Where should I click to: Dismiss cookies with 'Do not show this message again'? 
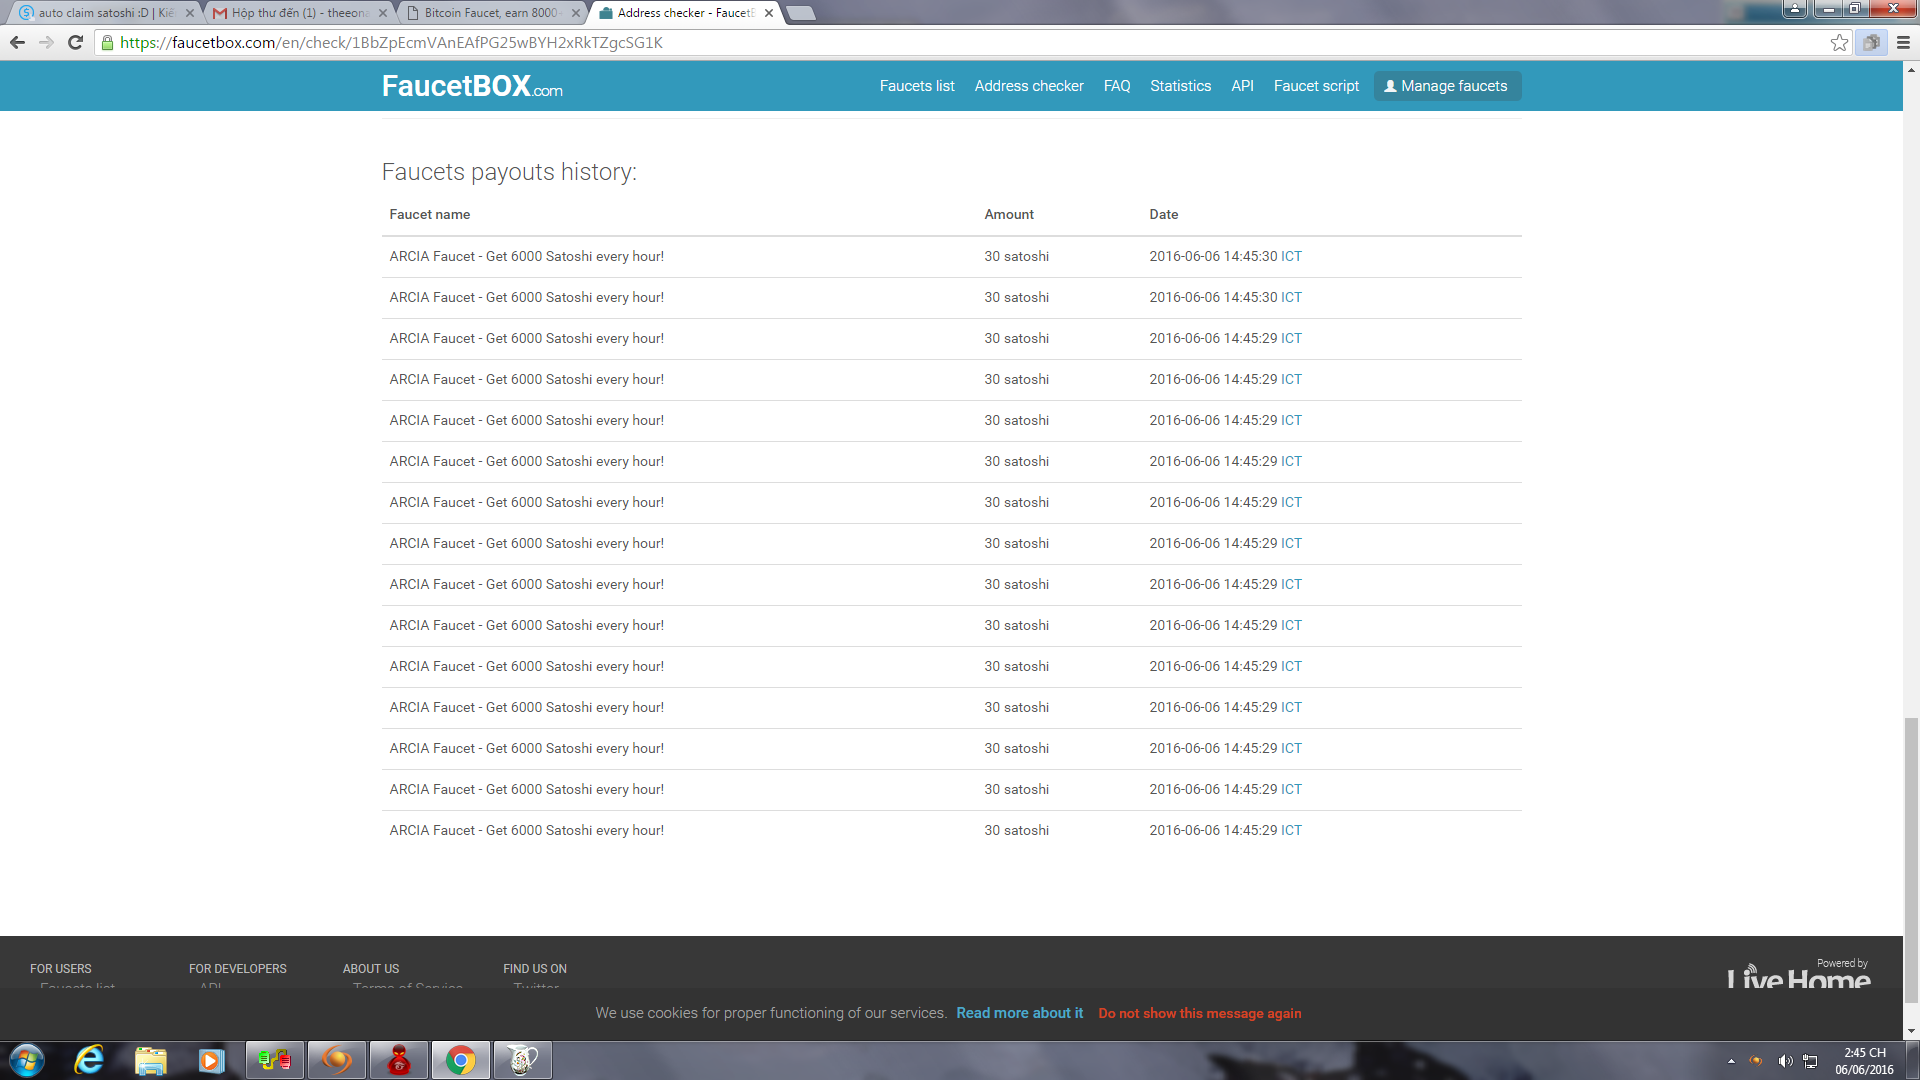coord(1199,1013)
